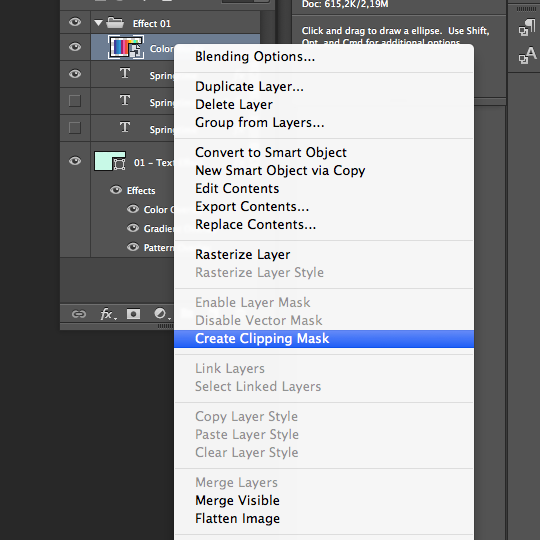
Task: Choose Convert to Smart Object
Action: pyautogui.click(x=271, y=152)
